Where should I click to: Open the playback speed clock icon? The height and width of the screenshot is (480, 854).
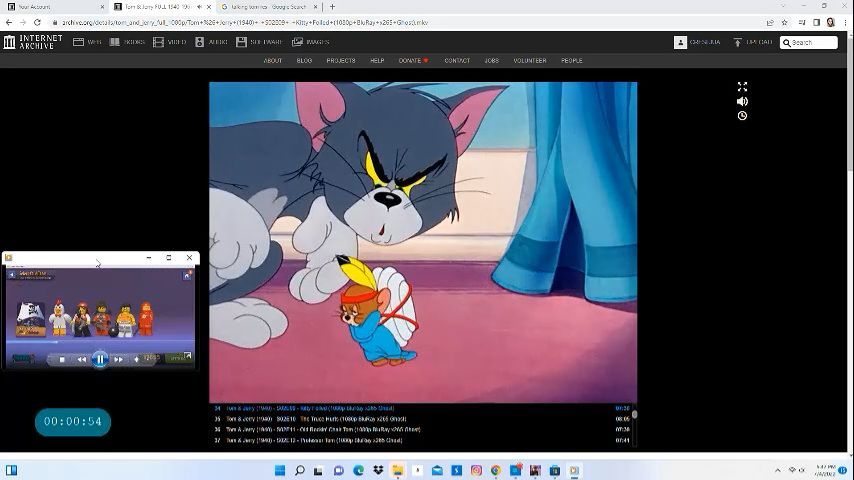(x=742, y=116)
